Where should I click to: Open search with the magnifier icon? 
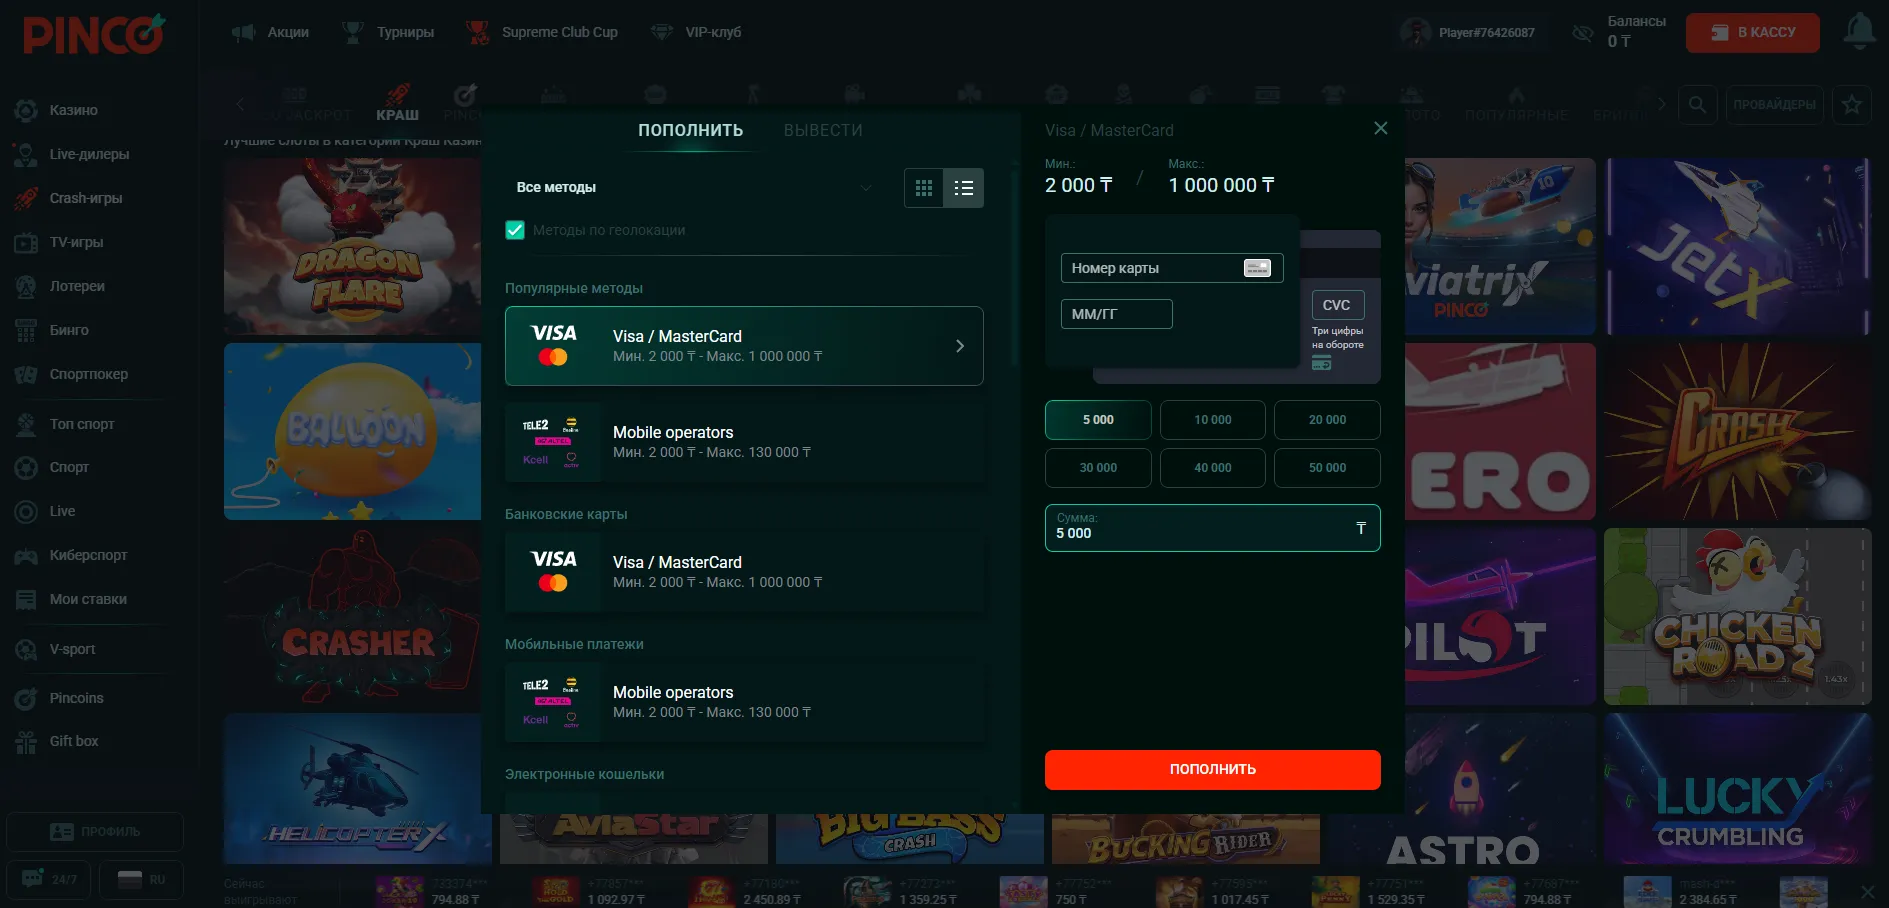coord(1697,104)
